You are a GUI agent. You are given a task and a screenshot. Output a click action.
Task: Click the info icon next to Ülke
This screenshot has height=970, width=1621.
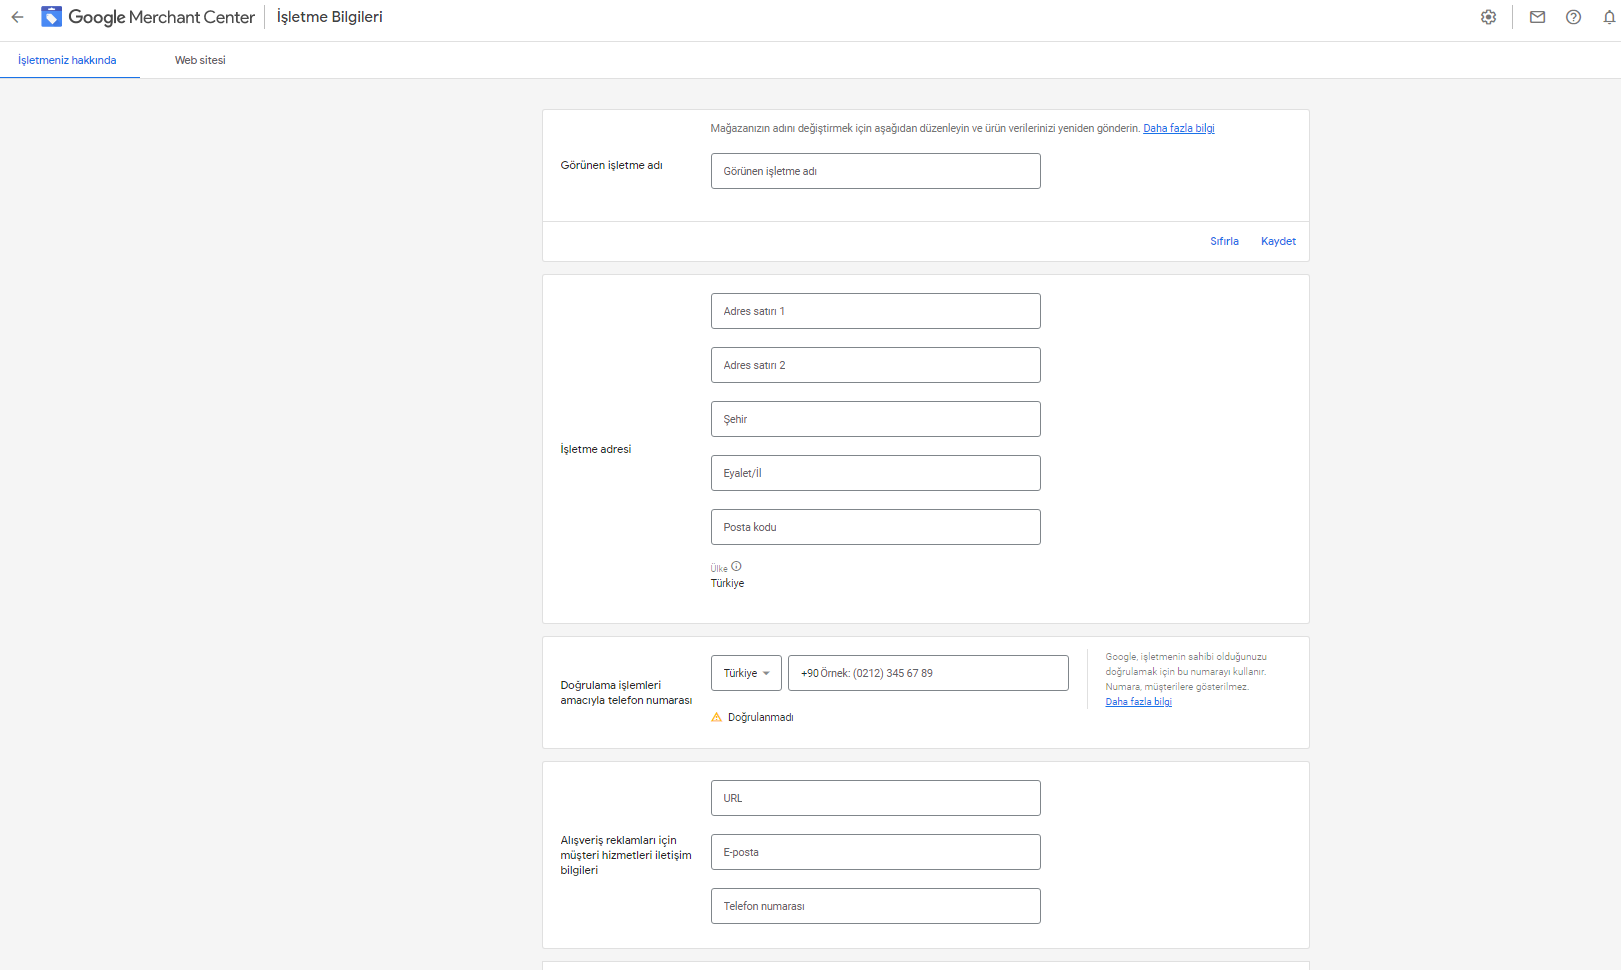coord(736,566)
